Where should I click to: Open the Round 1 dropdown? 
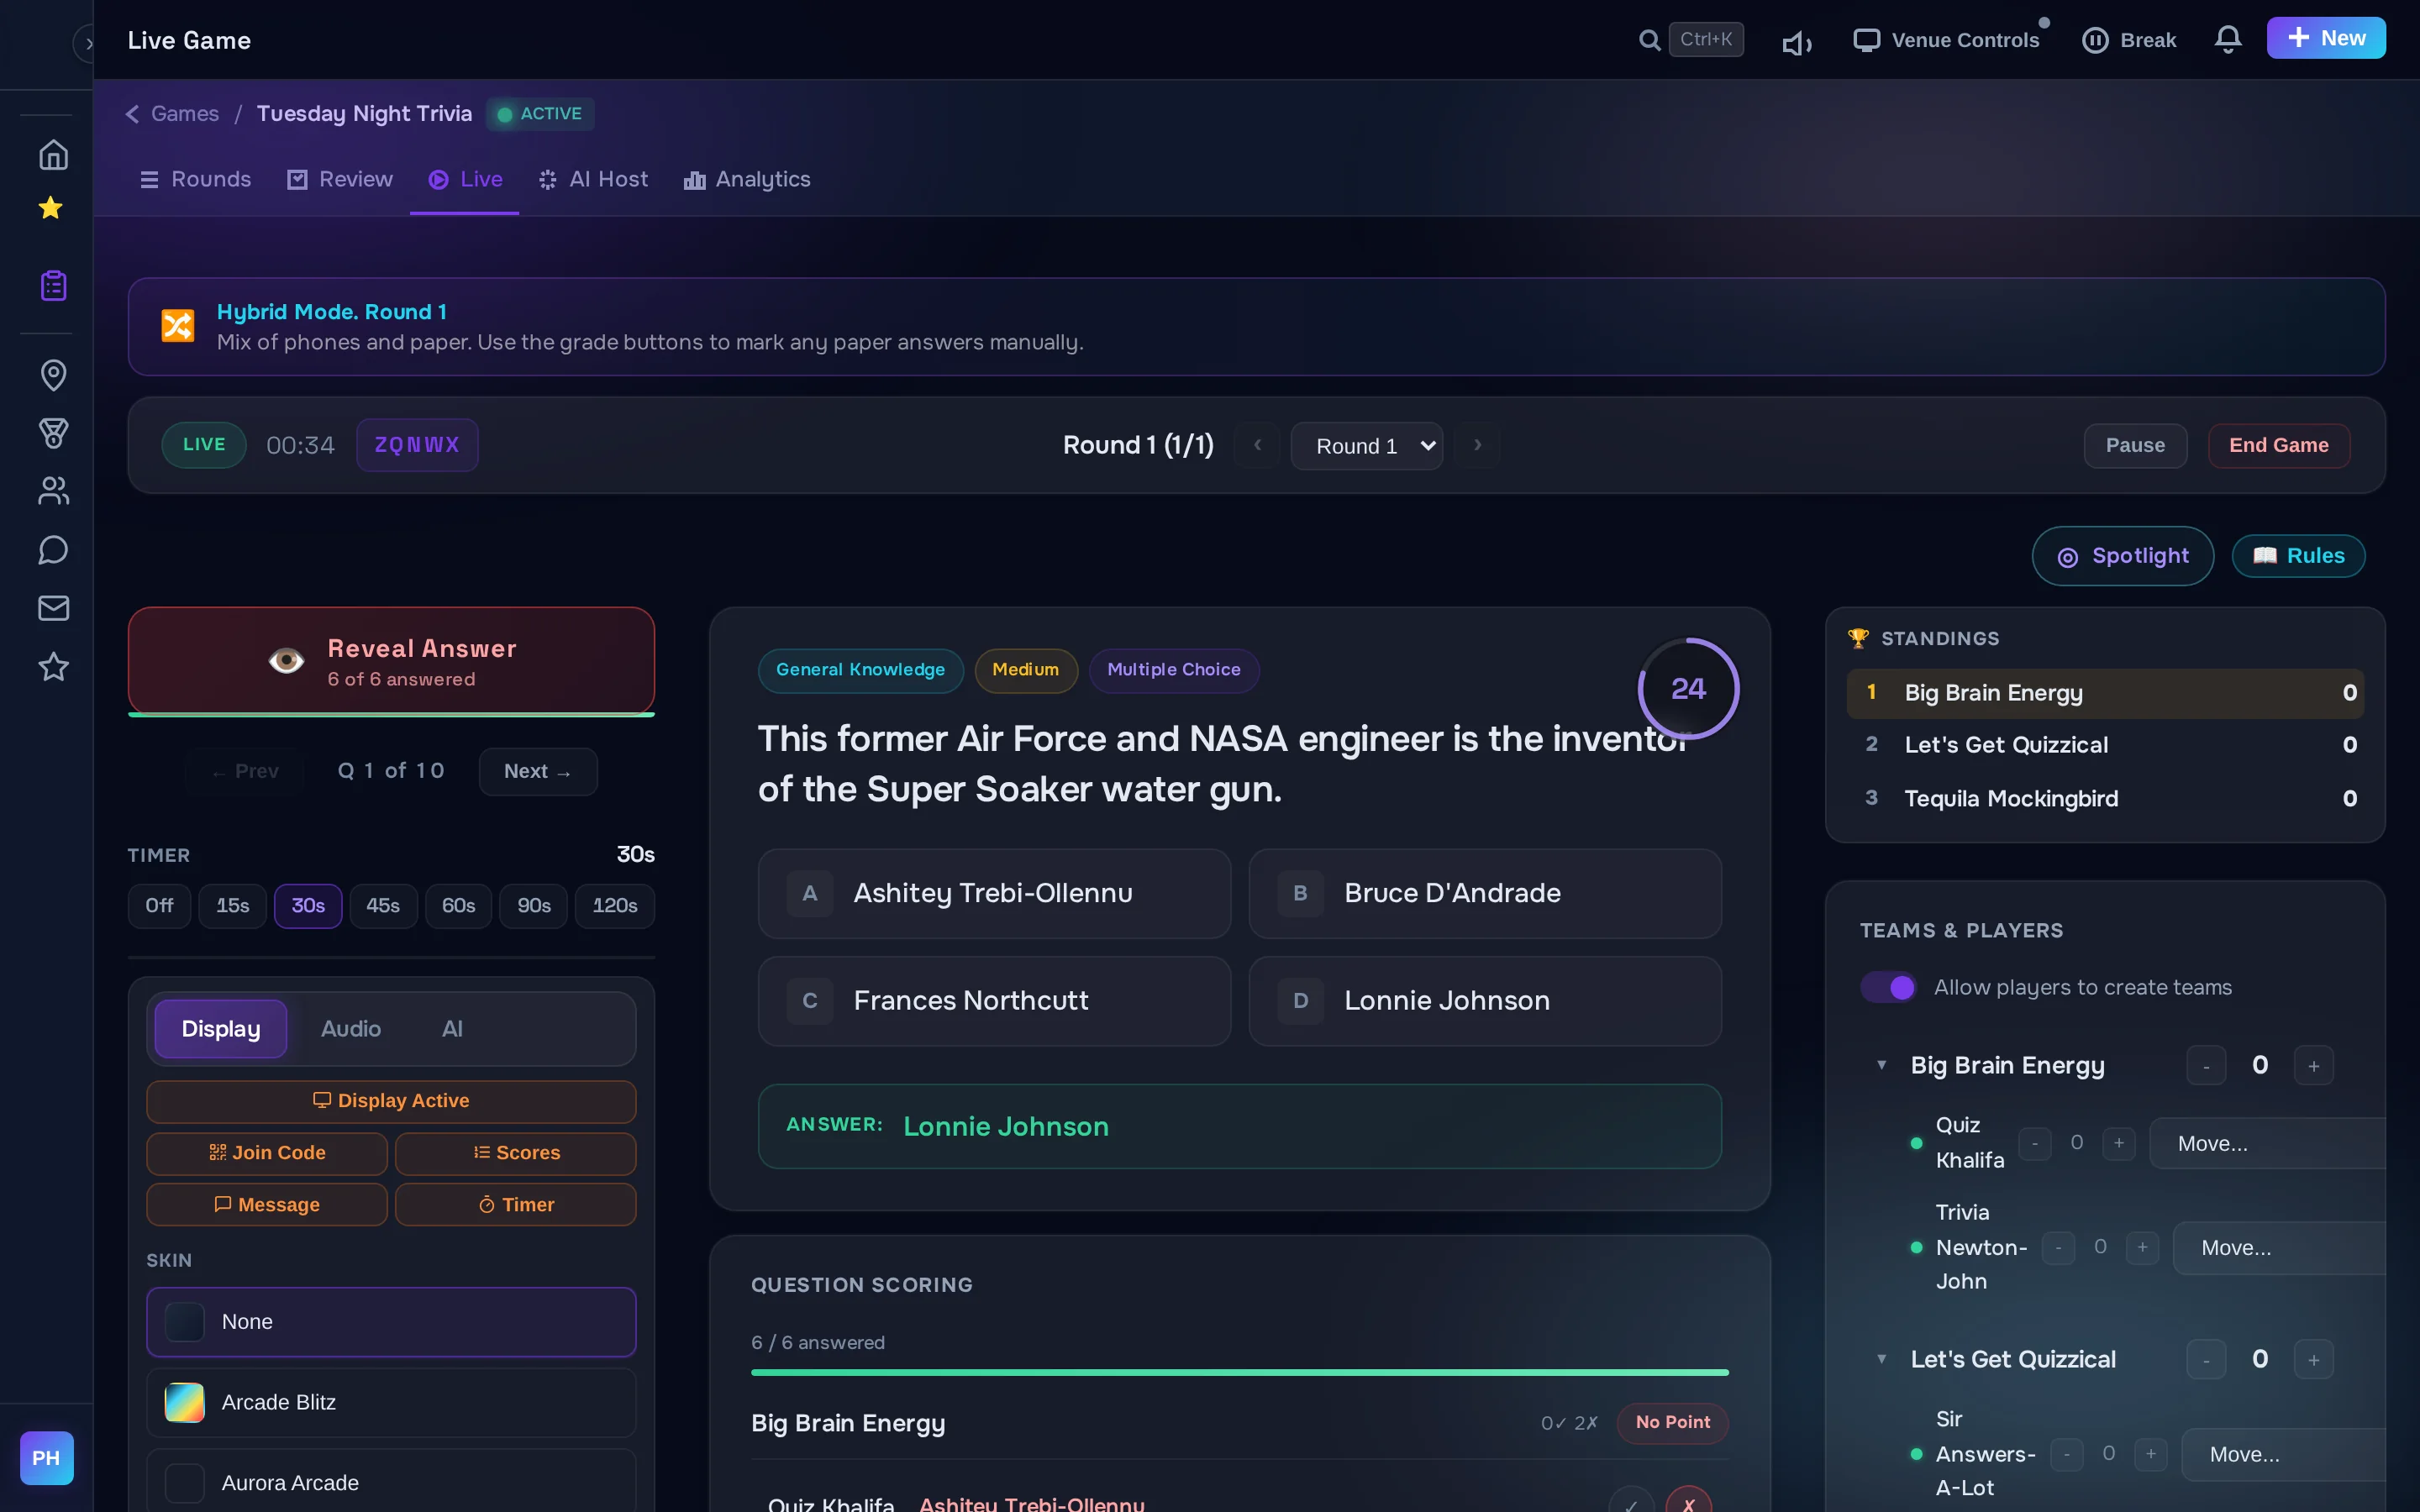click(x=1366, y=446)
